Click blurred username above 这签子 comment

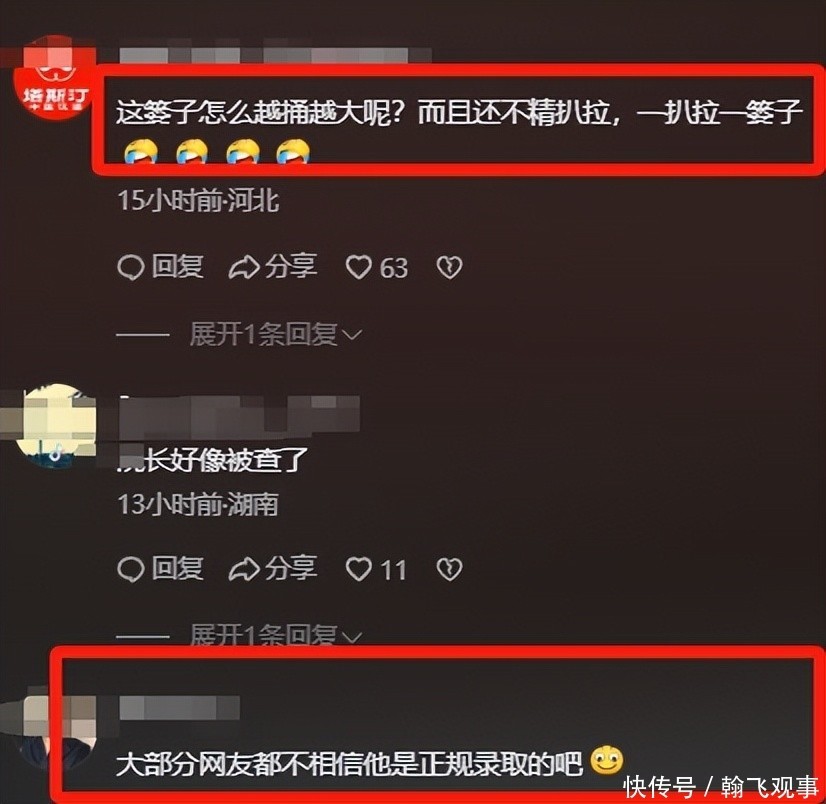tap(276, 55)
